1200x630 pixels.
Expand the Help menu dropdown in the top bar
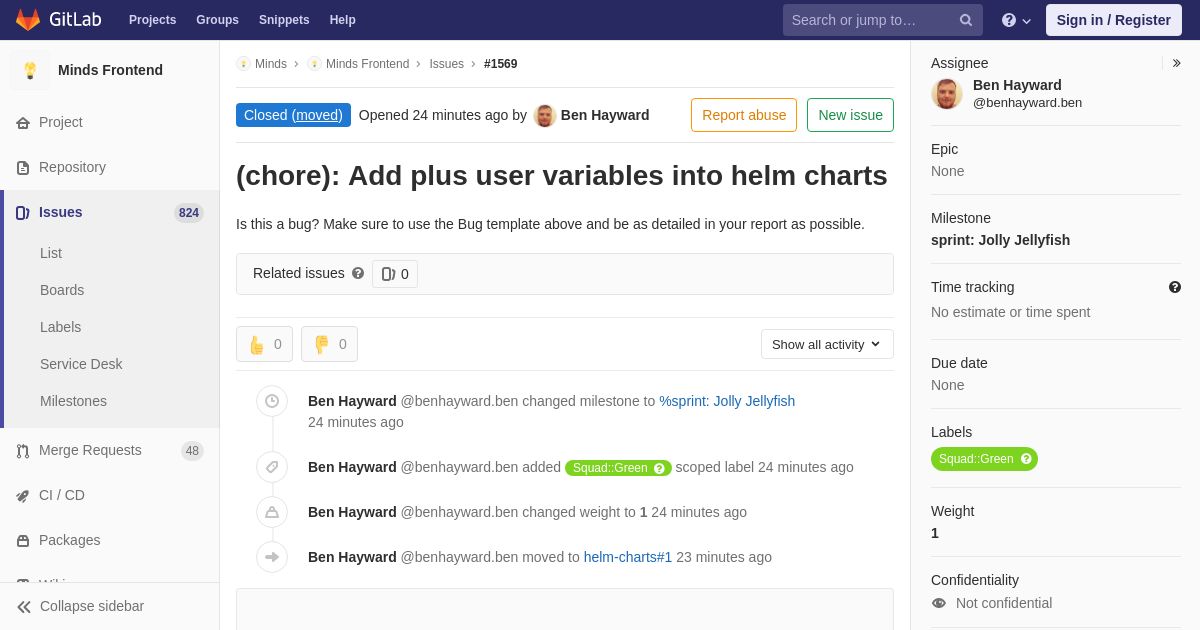point(1016,20)
